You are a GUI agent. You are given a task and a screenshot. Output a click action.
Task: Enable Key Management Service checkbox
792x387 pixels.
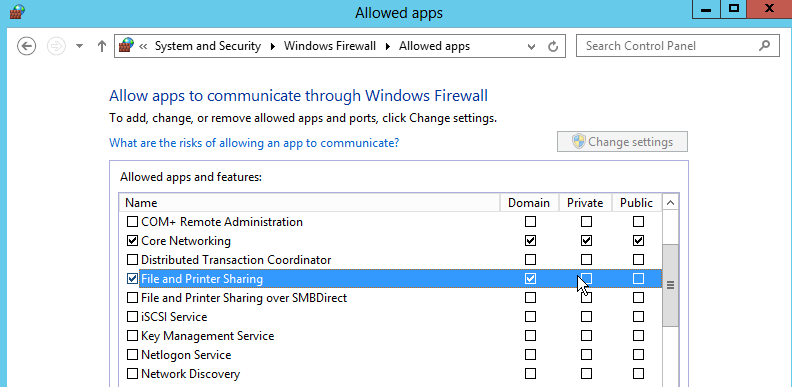132,335
